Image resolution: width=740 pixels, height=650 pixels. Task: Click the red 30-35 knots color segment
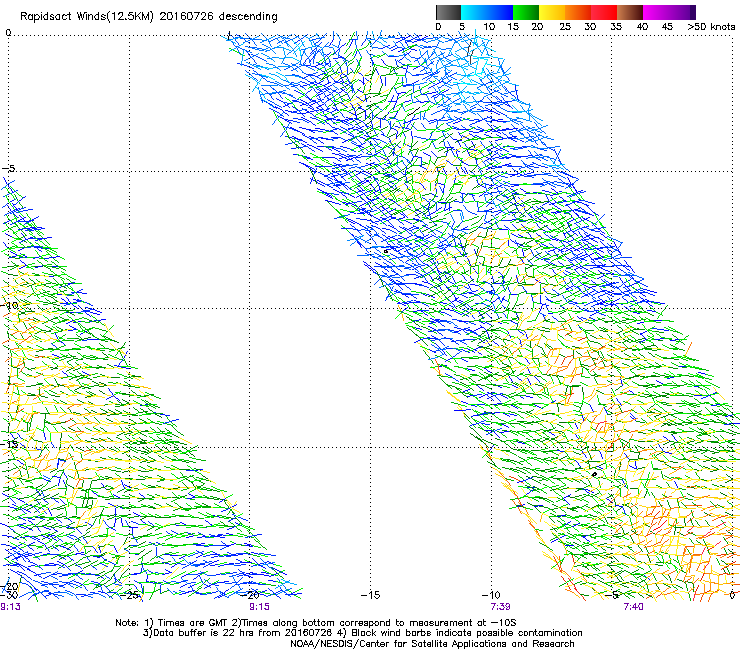tap(604, 12)
